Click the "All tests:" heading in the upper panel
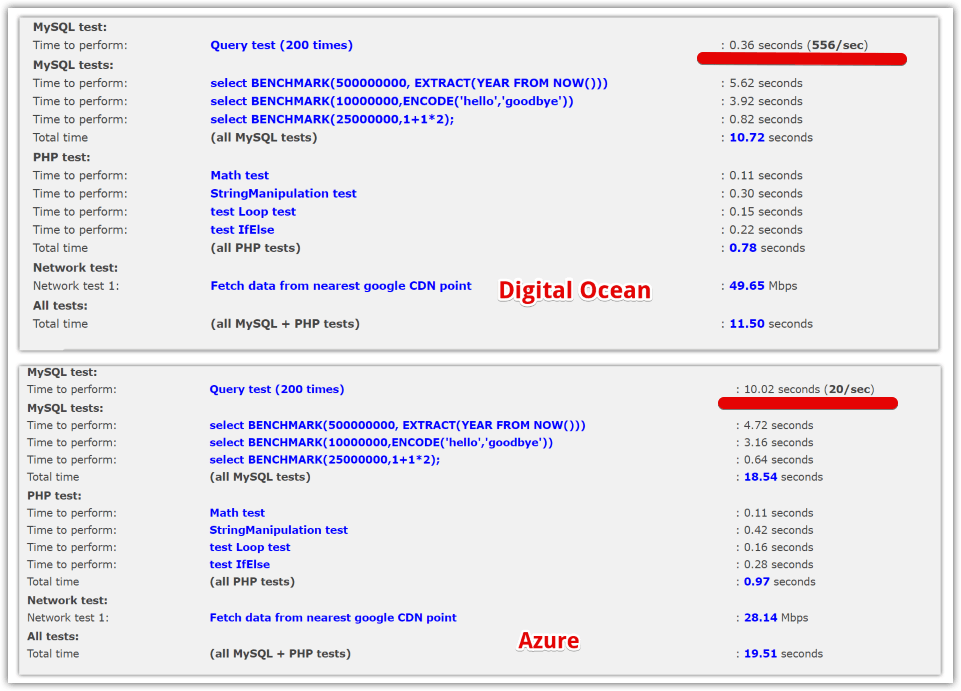This screenshot has width=961, height=691. (60, 305)
